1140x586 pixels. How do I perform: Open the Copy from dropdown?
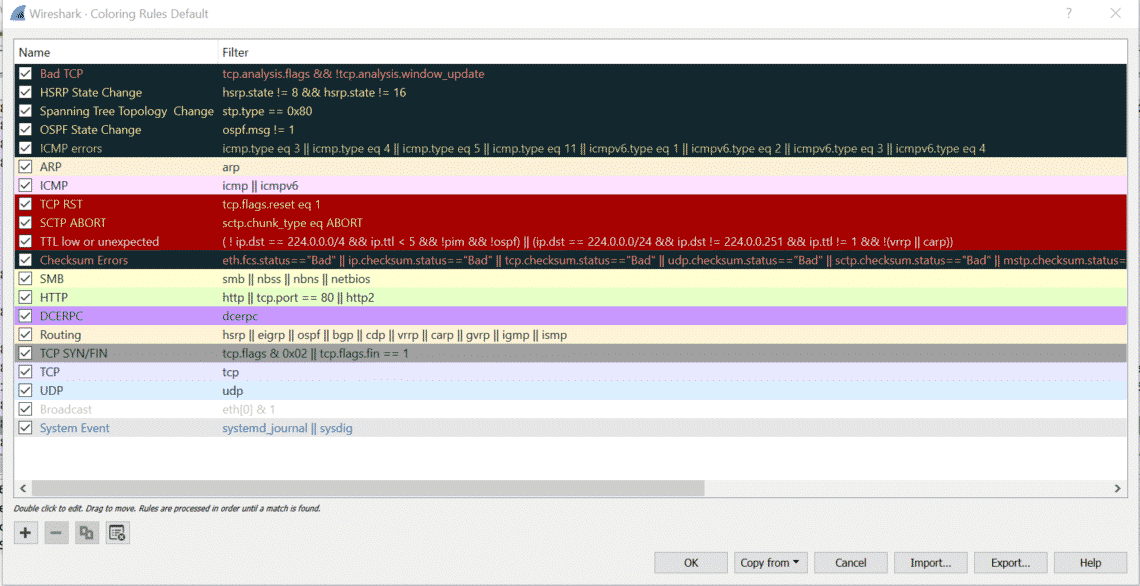pos(771,563)
